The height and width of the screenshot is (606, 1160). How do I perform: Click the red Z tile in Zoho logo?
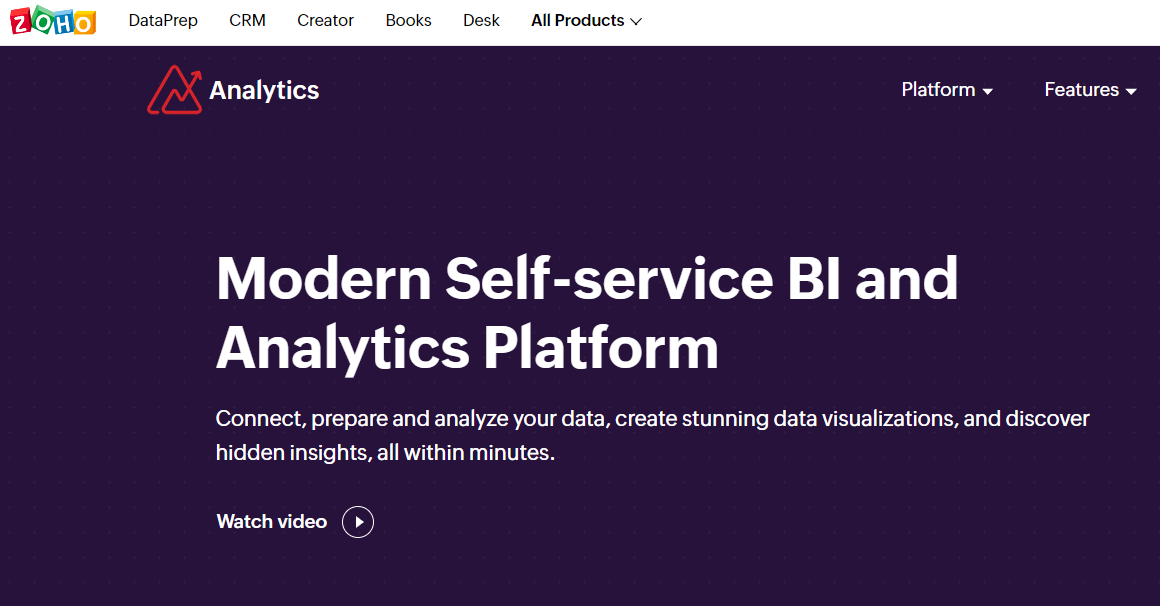click(x=21, y=21)
